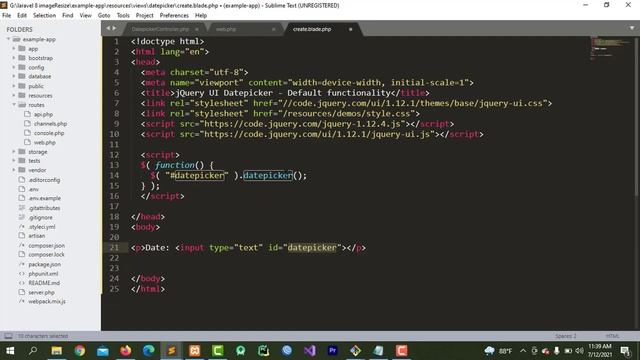Open the Tools menu
This screenshot has width=640, height=360.
[123, 16]
